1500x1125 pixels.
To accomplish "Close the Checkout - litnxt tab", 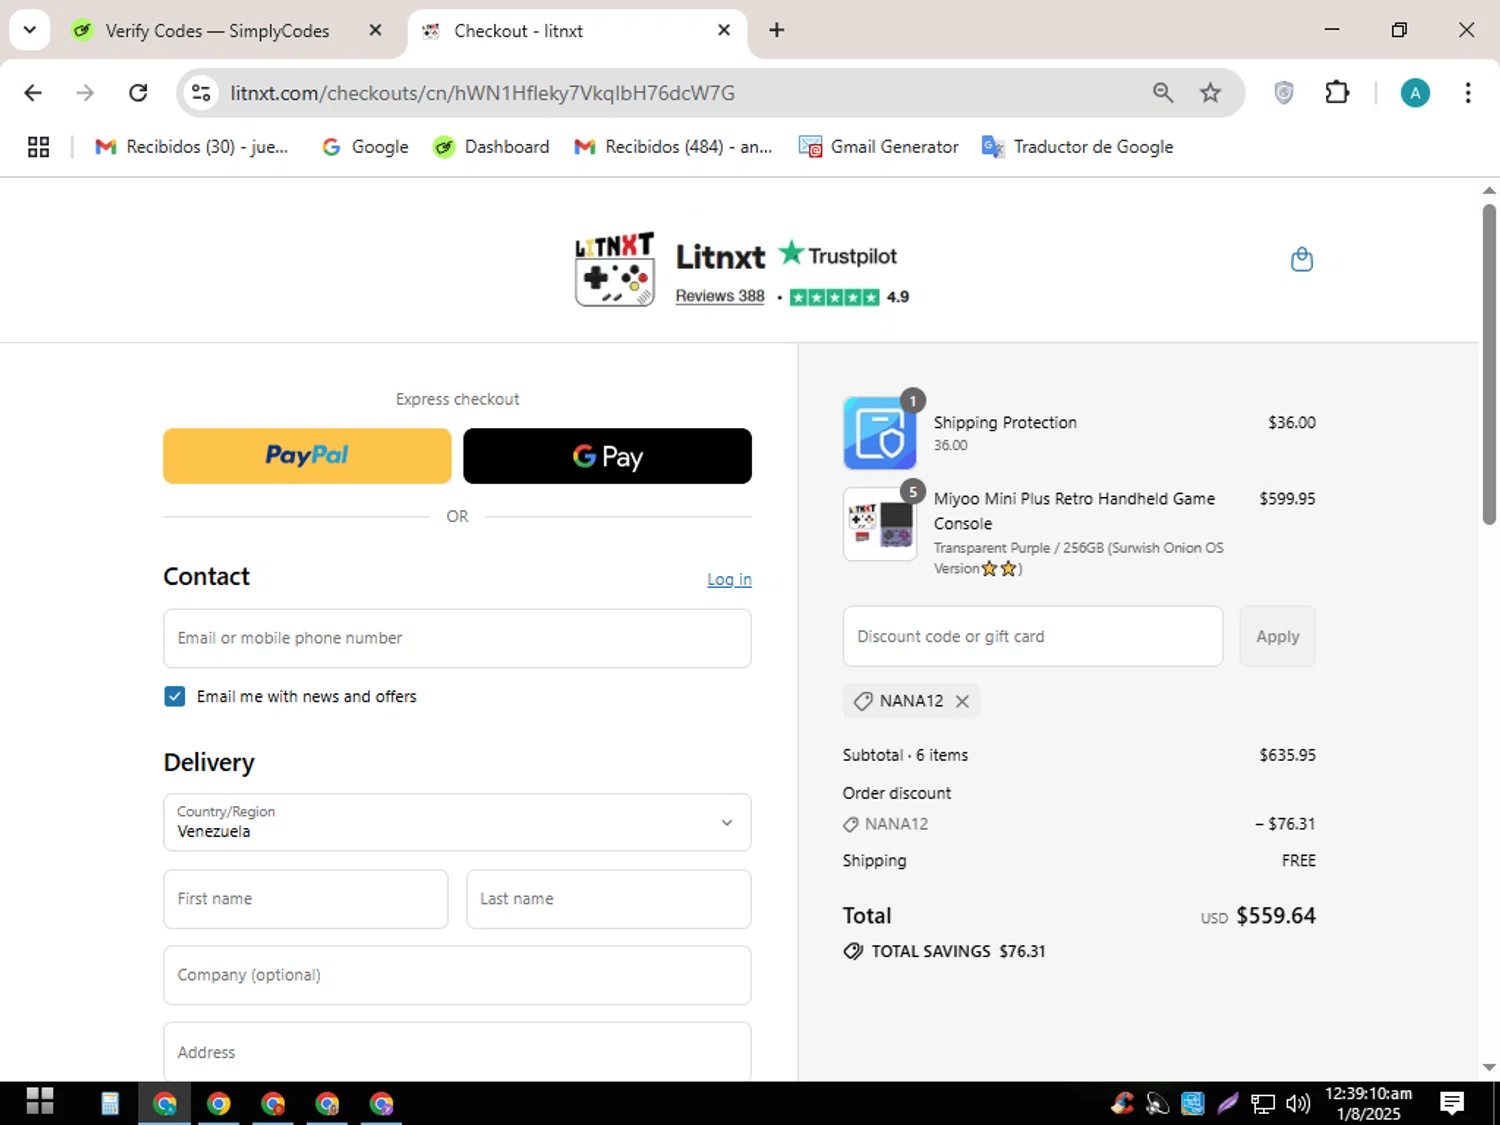I will click(x=724, y=31).
